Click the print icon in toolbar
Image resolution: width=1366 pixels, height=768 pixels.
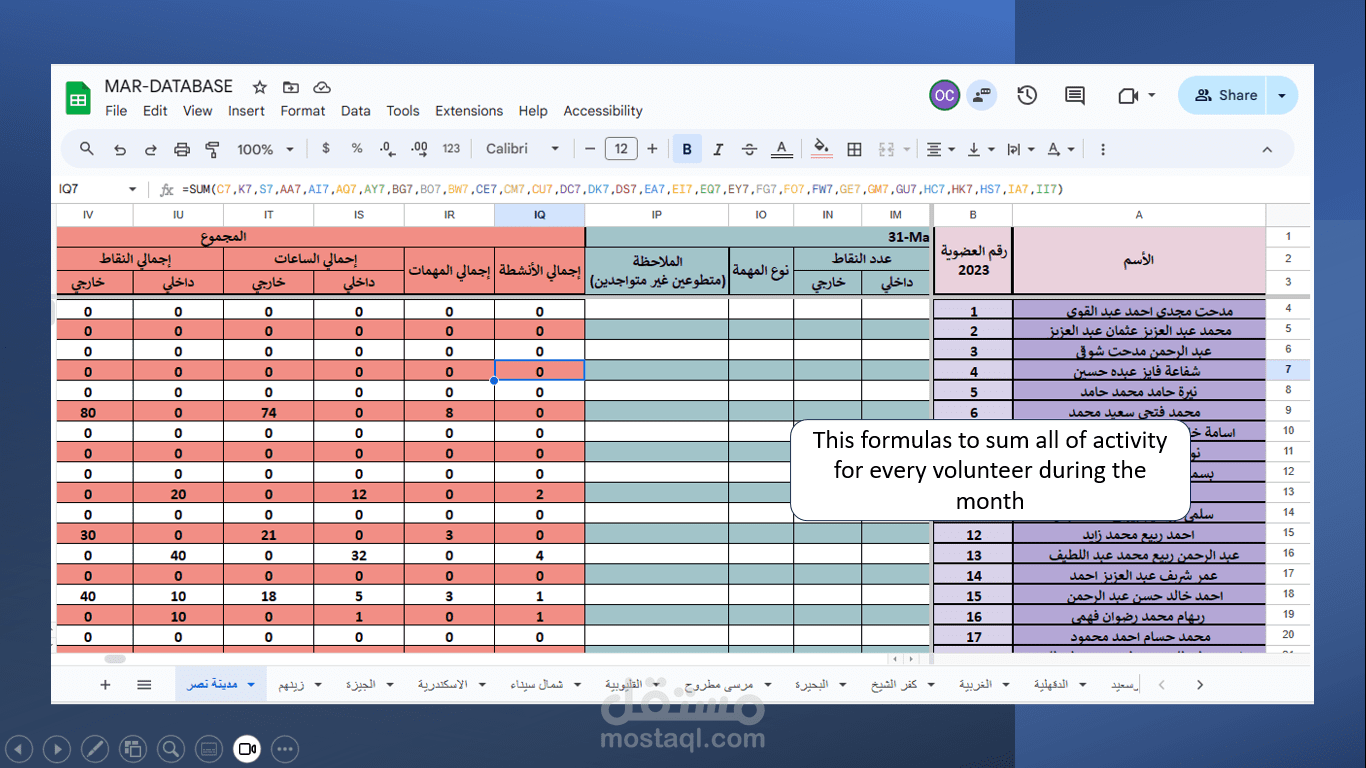[x=181, y=149]
